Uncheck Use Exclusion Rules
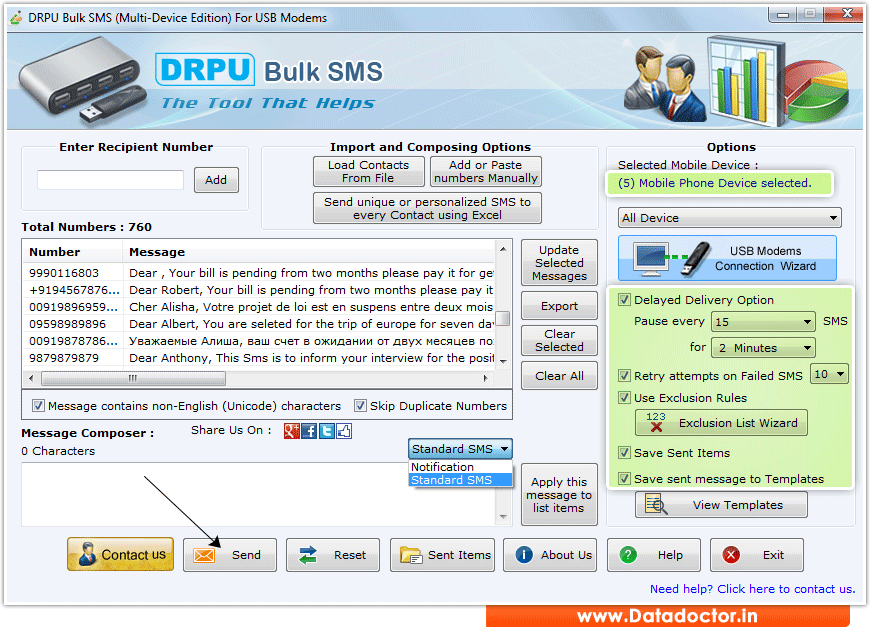The height and width of the screenshot is (627, 870). tap(624, 398)
